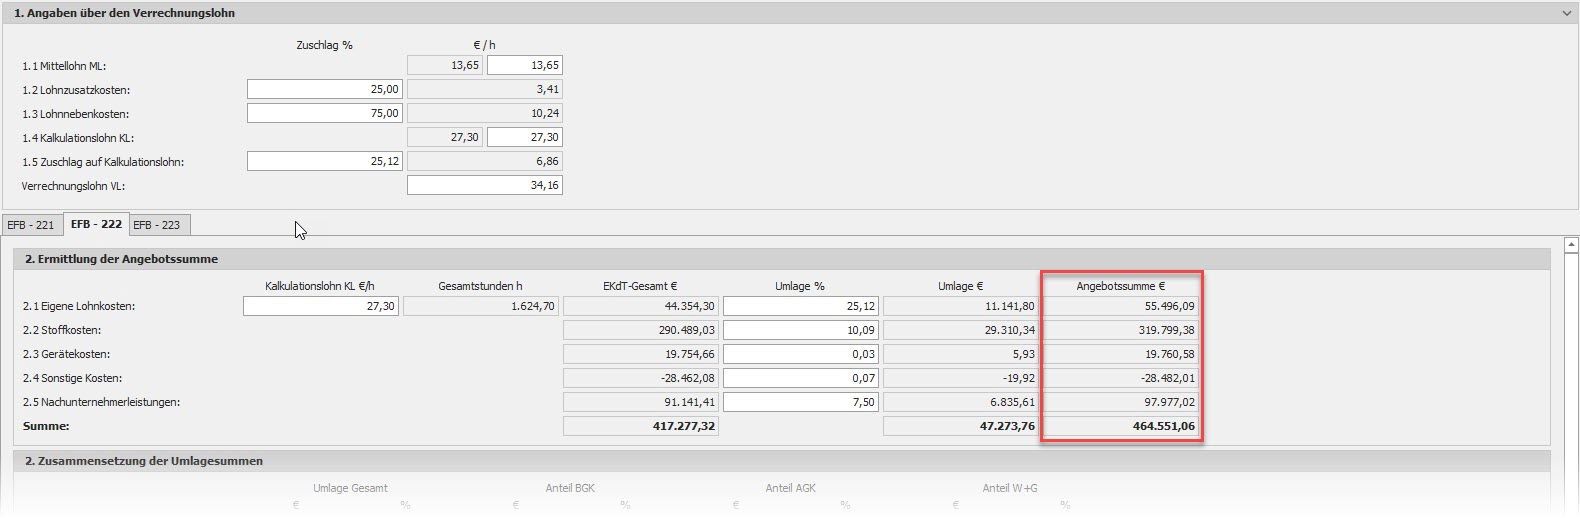Select the Umlage % field for Gerätekosten
Image resolution: width=1580 pixels, height=518 pixels.
pos(800,354)
